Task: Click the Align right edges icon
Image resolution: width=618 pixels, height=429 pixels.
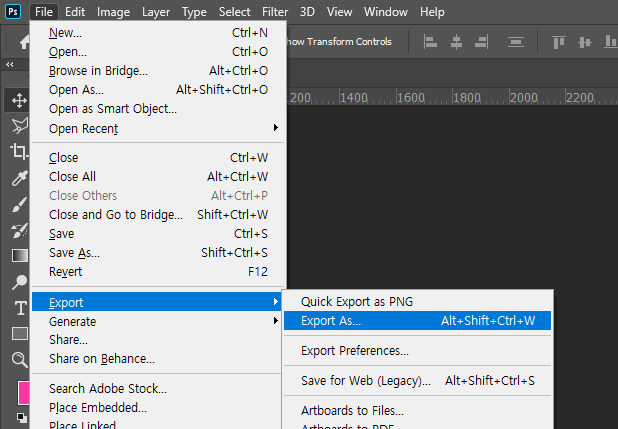Action: [482, 41]
